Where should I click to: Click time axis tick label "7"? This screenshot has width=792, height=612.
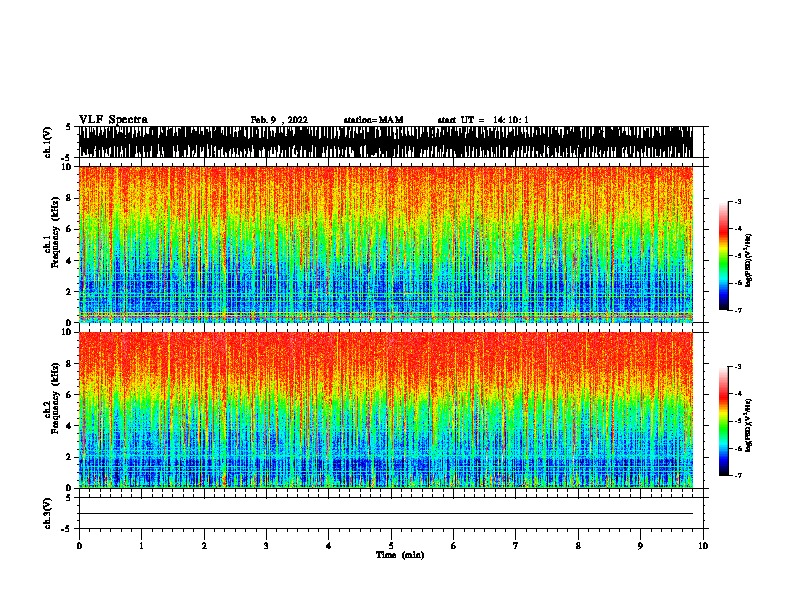tap(516, 546)
